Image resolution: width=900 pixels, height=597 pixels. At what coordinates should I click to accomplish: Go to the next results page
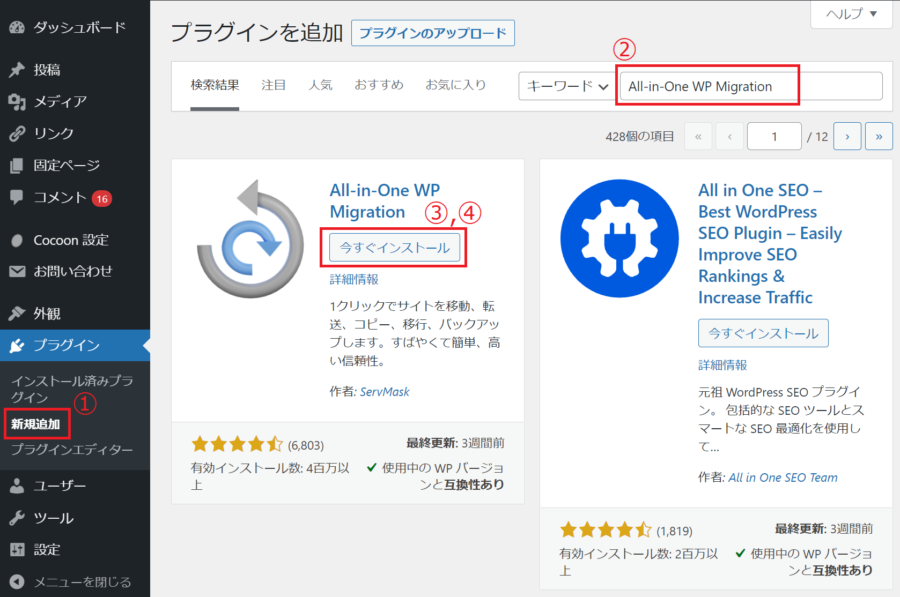point(847,137)
